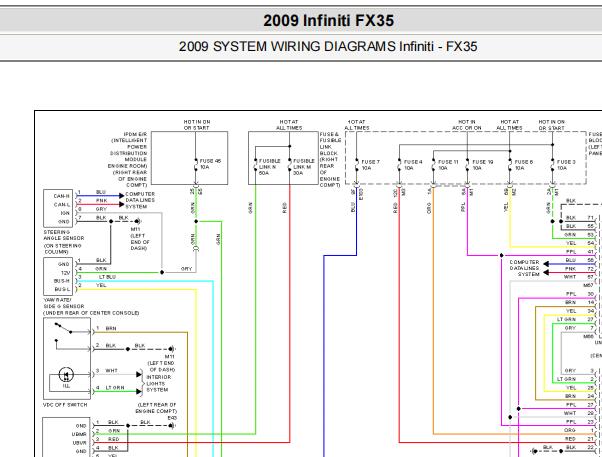Click the '(ON STEERING COLUMN)' location note
Image resolution: width=602 pixels, height=457 pixels.
(63, 249)
